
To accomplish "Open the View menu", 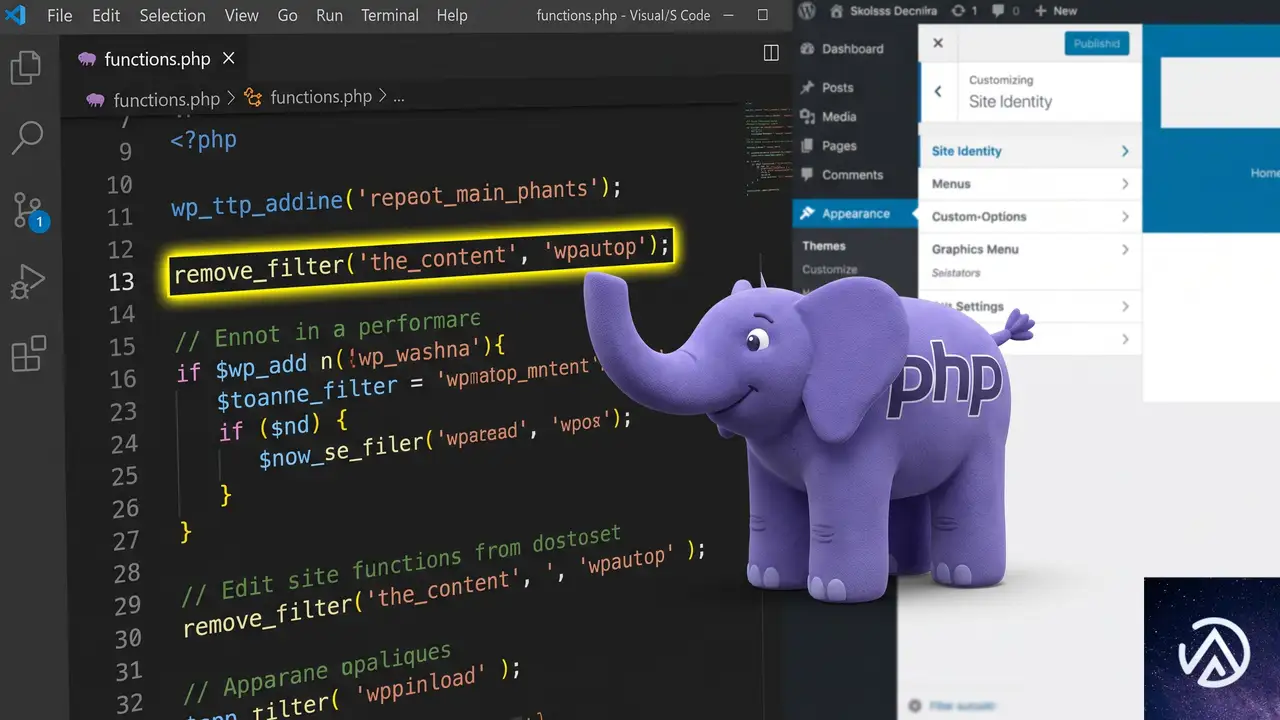I will tap(242, 15).
